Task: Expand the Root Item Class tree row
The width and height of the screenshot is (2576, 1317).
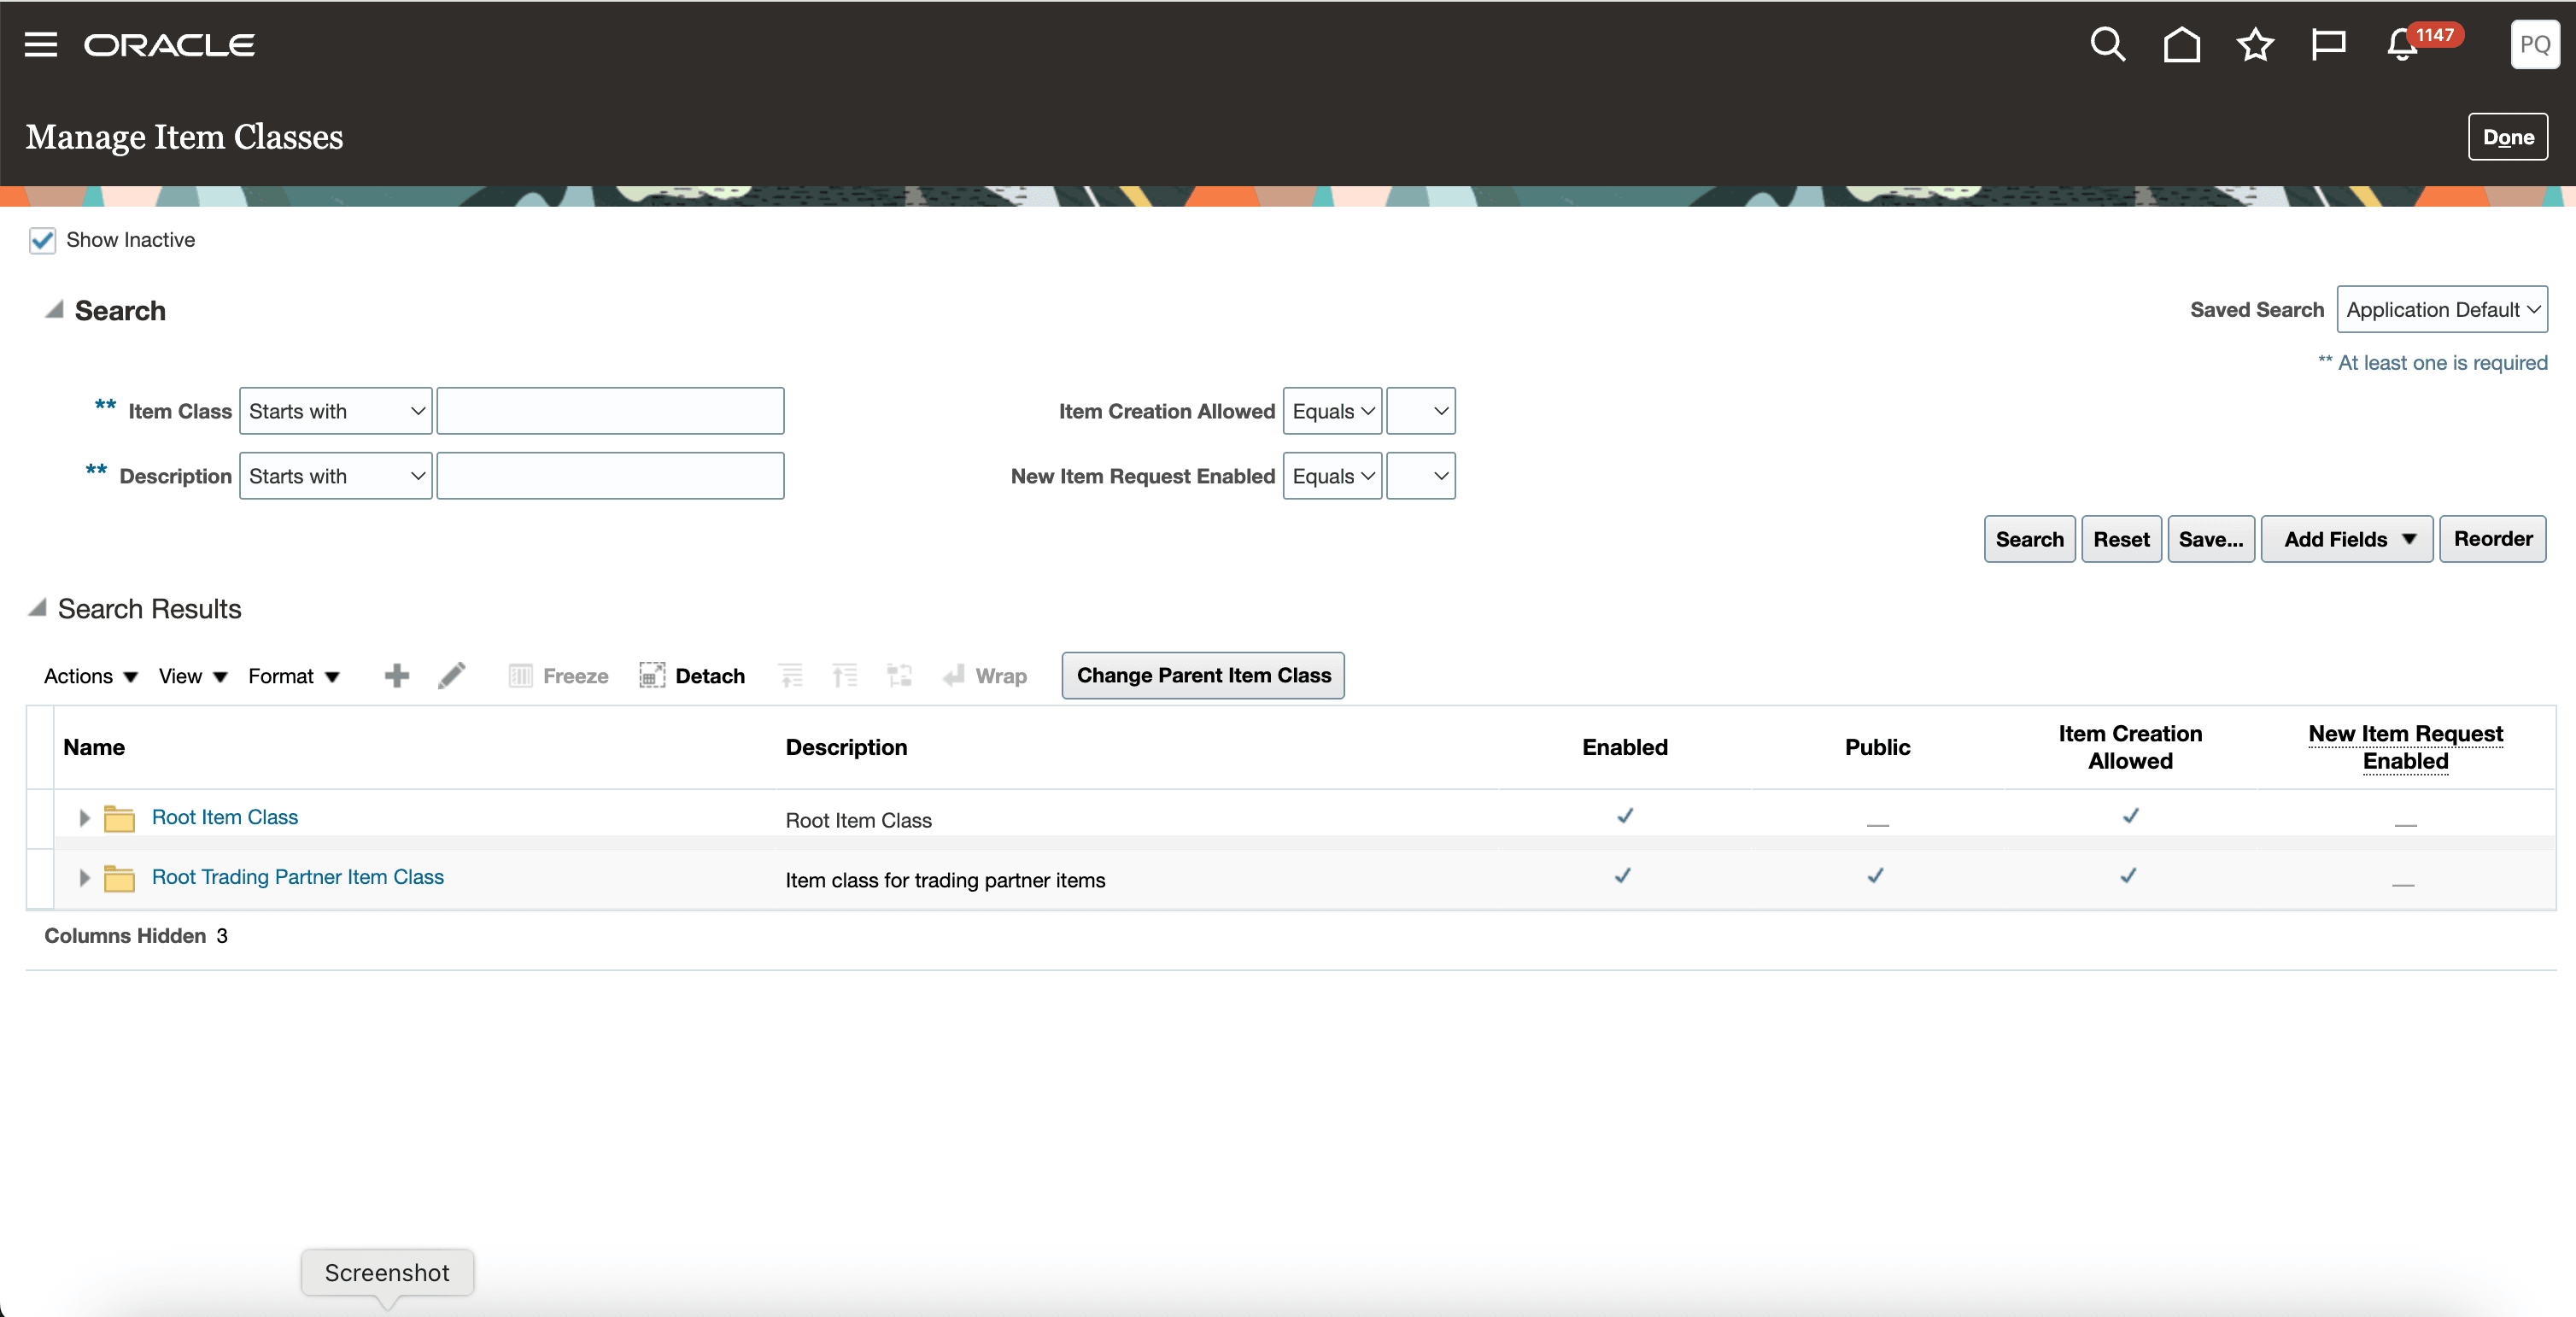Action: click(x=84, y=817)
